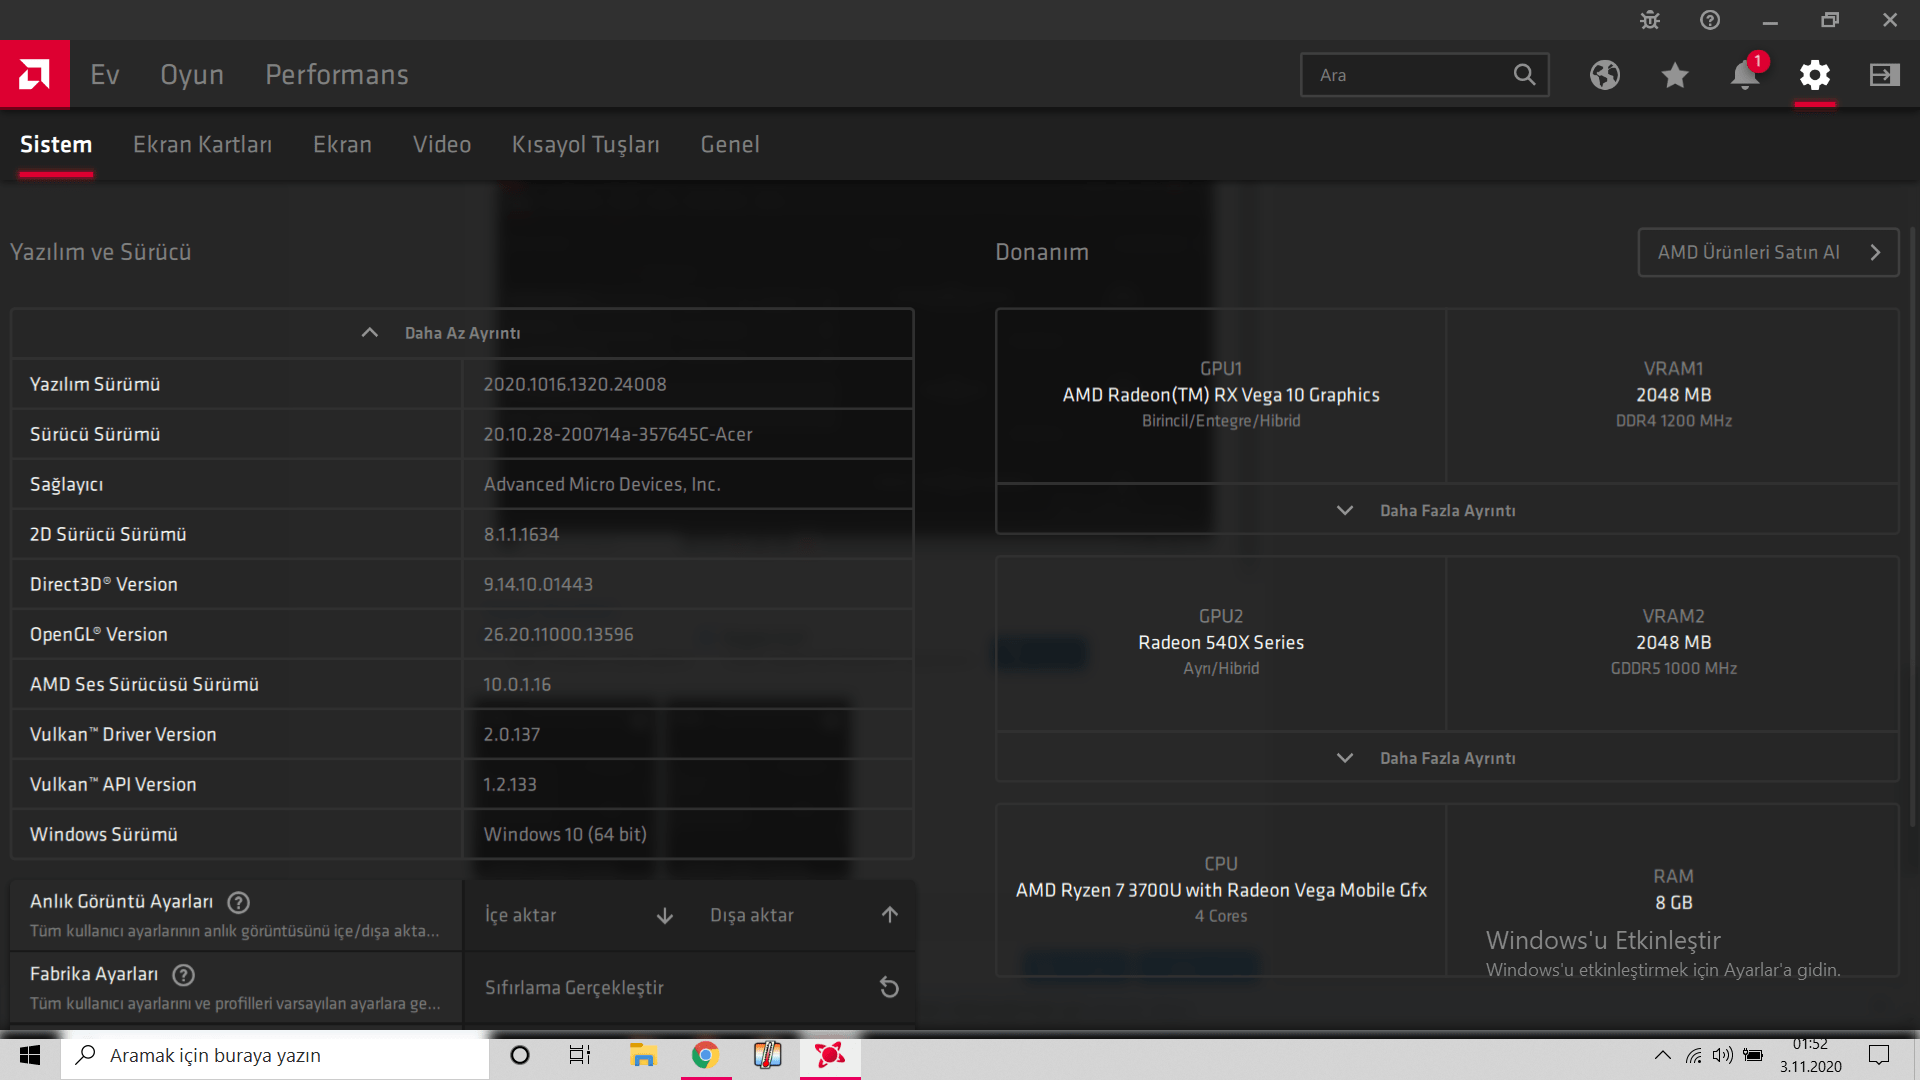Expand Daha Fazla Ayrıntı under GPU1

click(1446, 510)
